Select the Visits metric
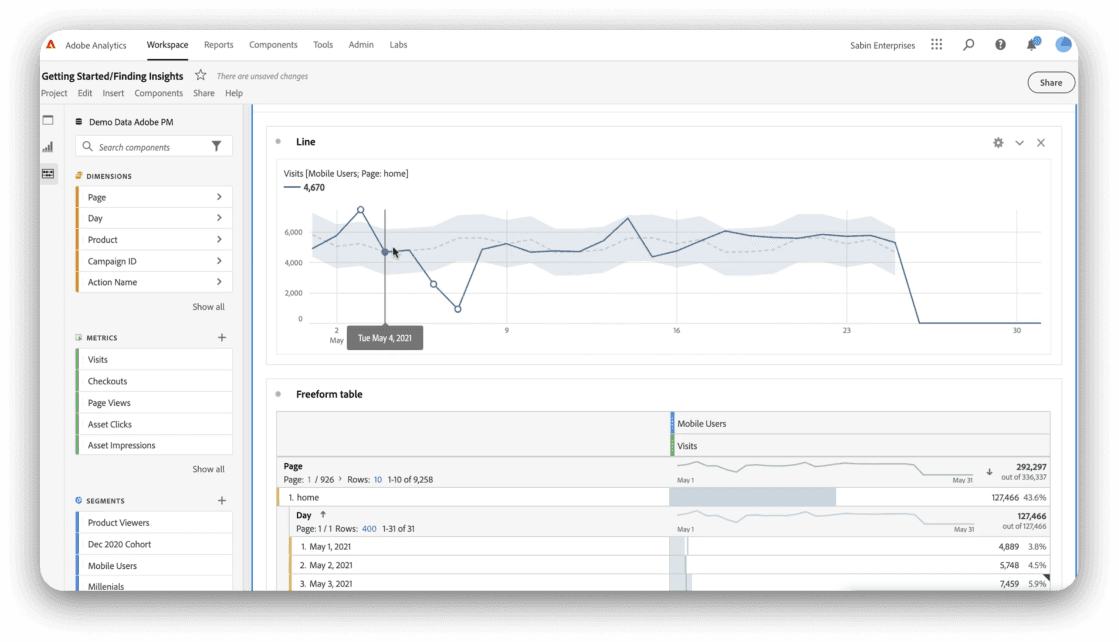This screenshot has height=642, width=1119. point(153,360)
